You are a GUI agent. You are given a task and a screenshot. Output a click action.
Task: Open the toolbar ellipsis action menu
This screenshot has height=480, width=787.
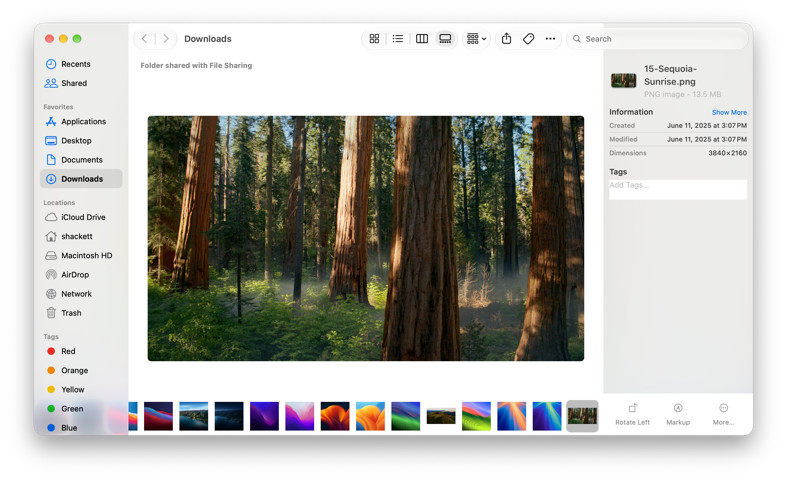coord(550,39)
